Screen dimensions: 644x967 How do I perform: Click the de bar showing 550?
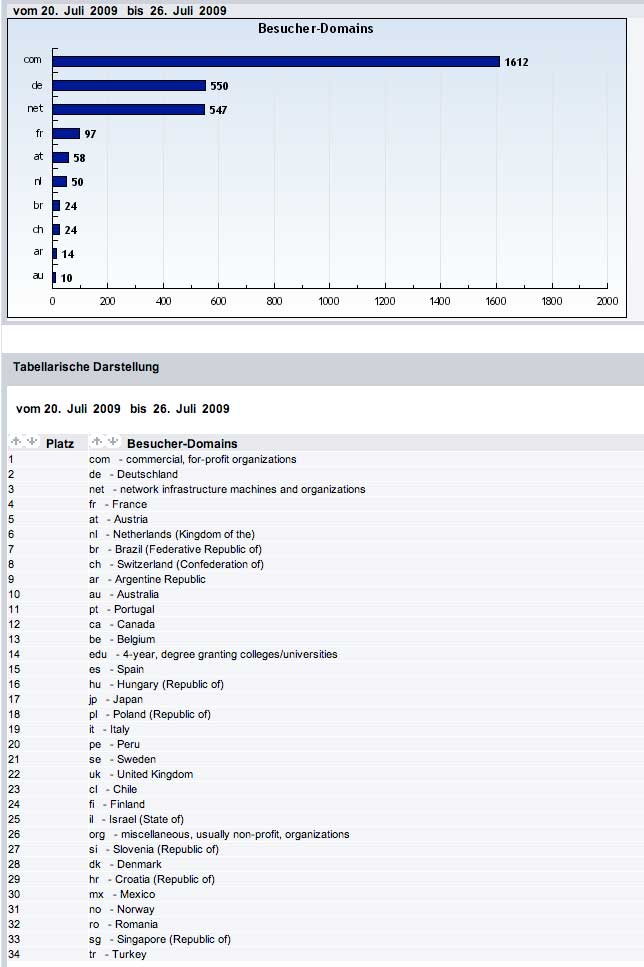(x=129, y=86)
